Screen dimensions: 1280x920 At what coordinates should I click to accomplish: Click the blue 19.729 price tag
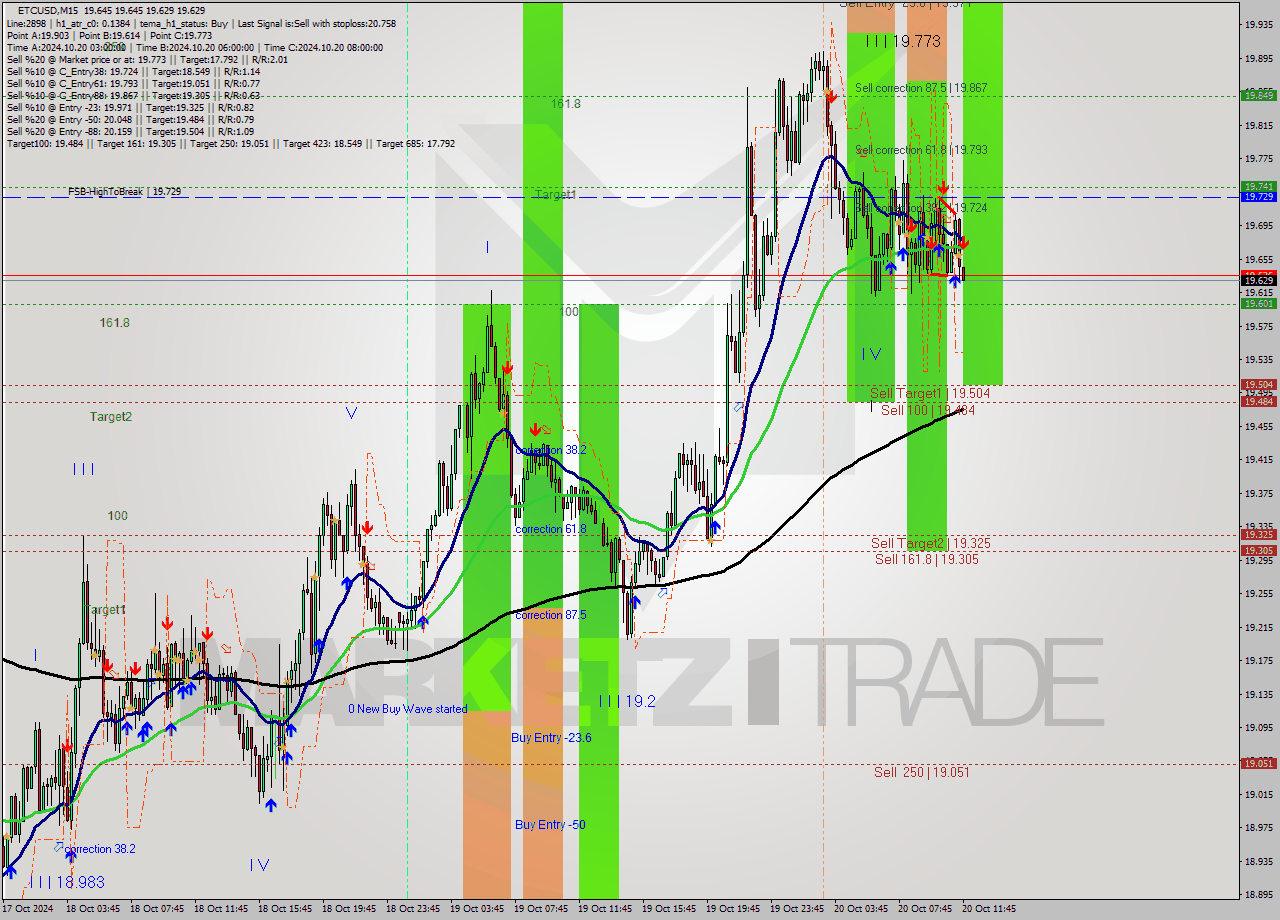1258,197
